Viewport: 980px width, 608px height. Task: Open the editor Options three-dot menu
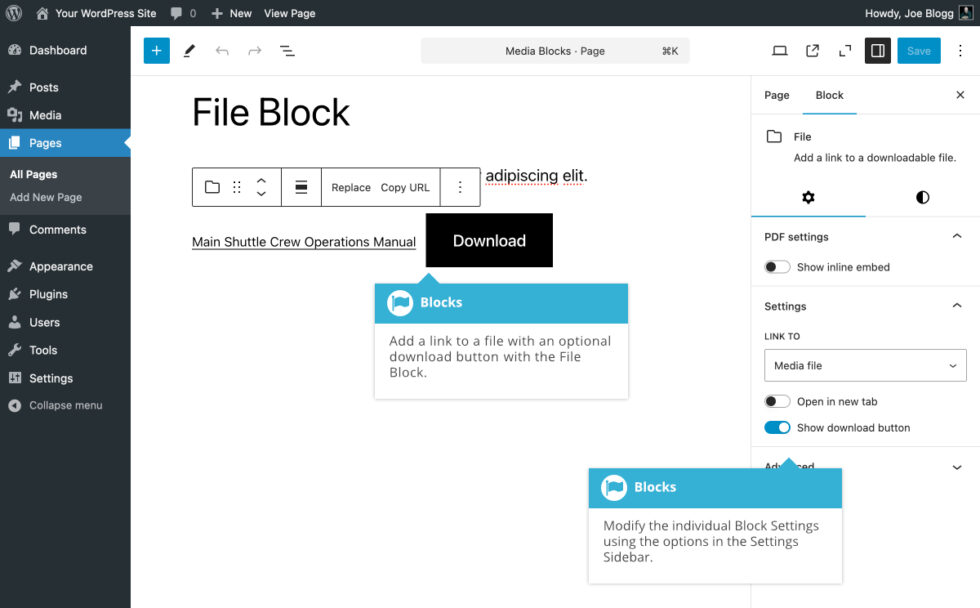point(960,51)
